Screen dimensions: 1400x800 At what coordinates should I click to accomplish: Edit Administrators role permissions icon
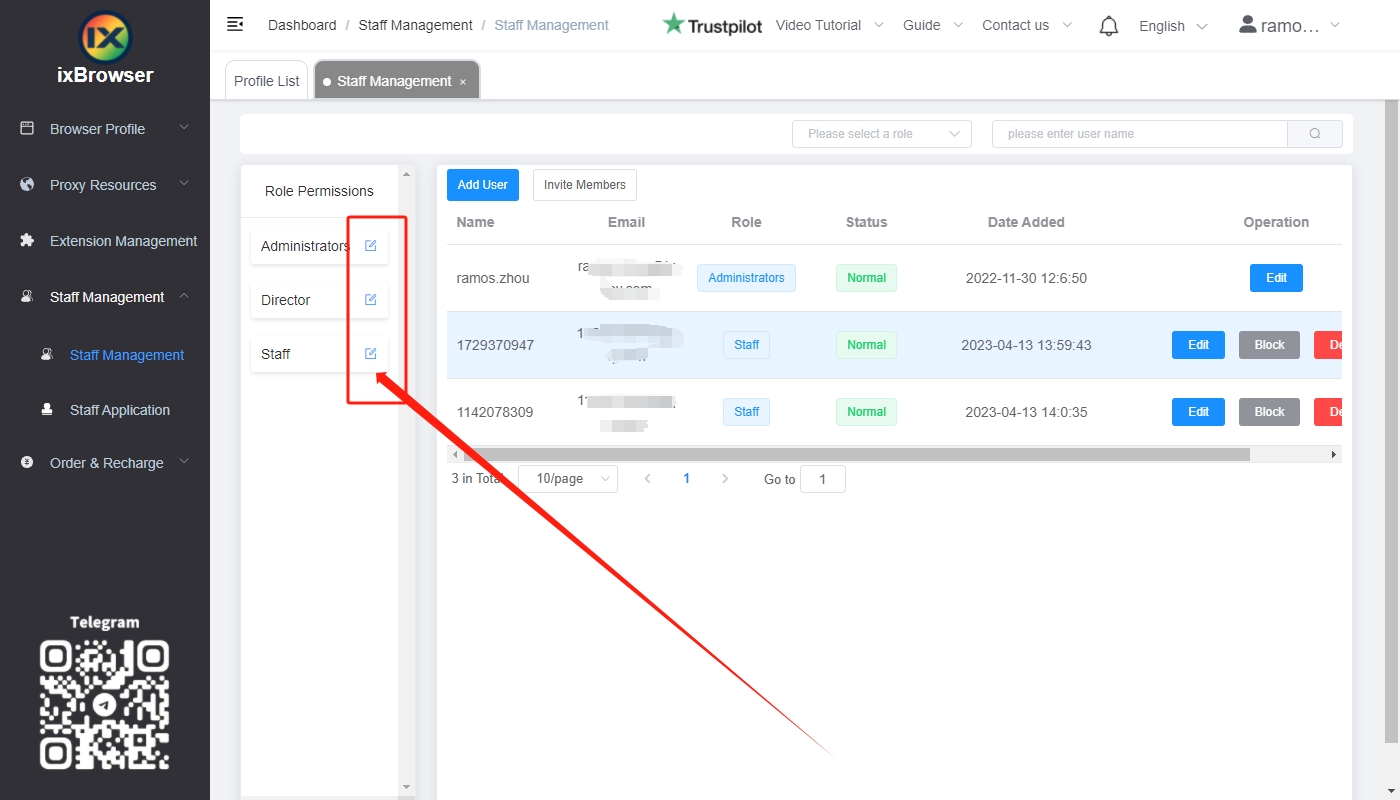pos(370,246)
